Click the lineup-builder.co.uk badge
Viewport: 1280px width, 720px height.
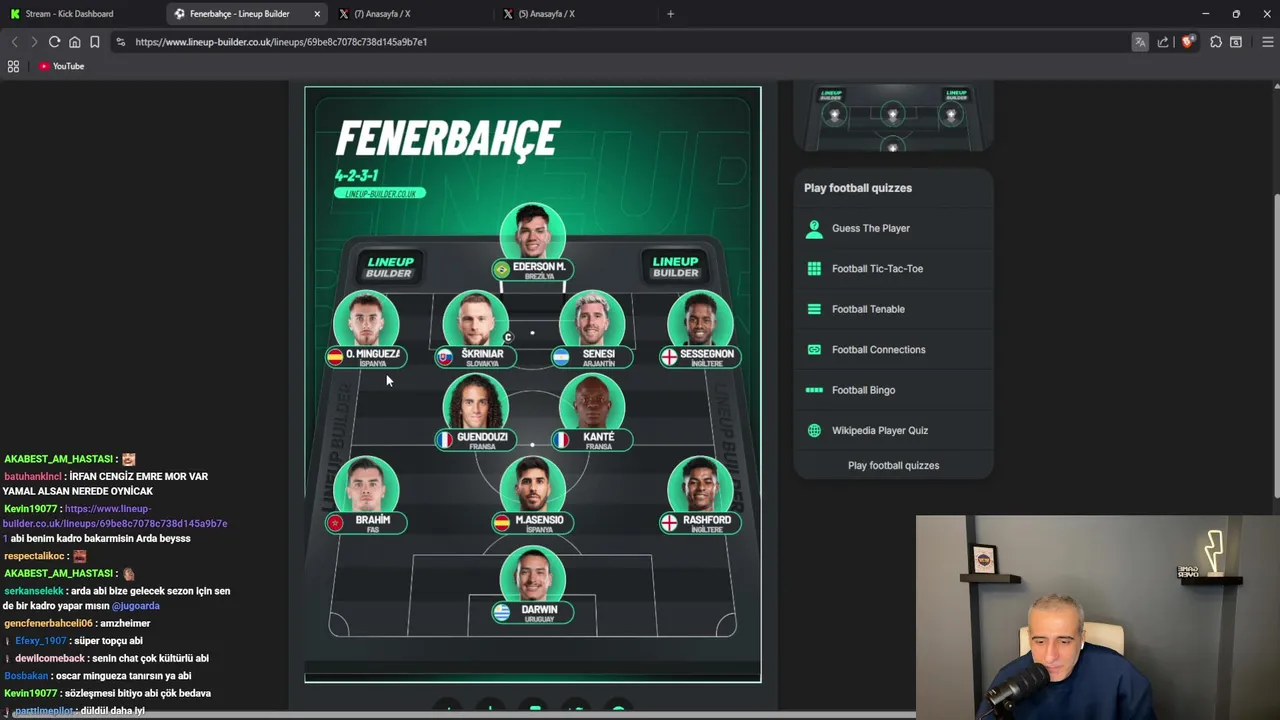click(380, 193)
